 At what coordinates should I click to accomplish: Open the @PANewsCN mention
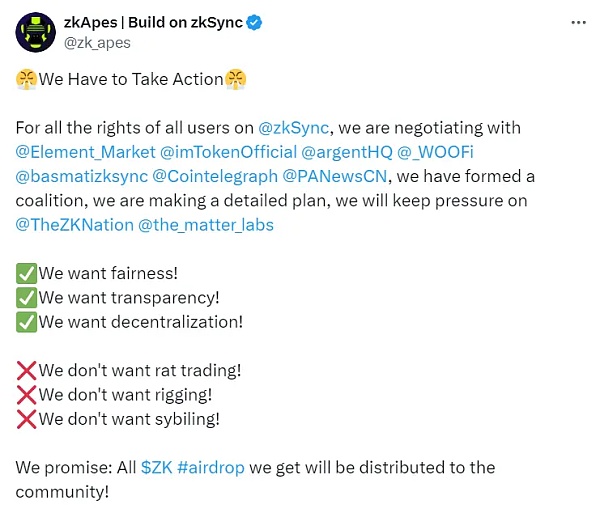coord(317,177)
